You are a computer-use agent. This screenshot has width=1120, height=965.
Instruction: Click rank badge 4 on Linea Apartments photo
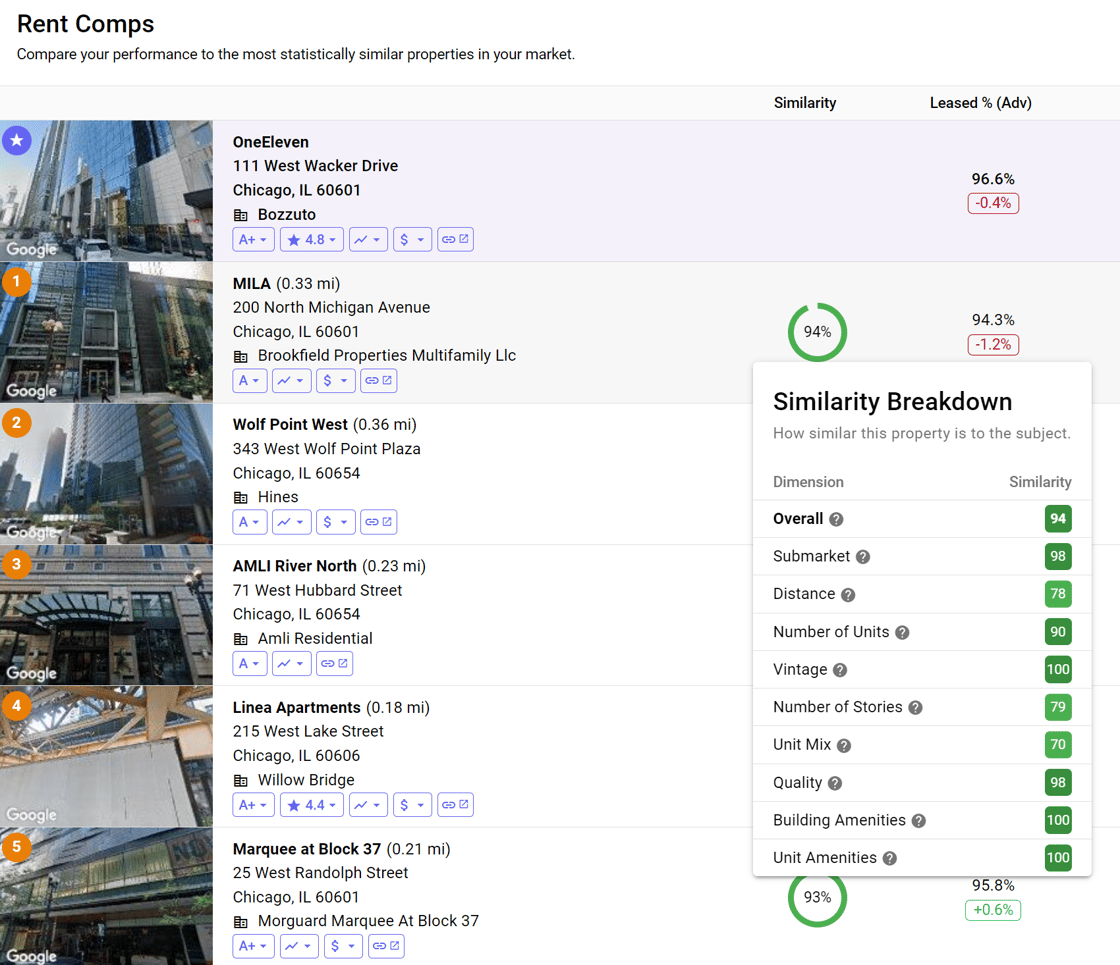[16, 706]
